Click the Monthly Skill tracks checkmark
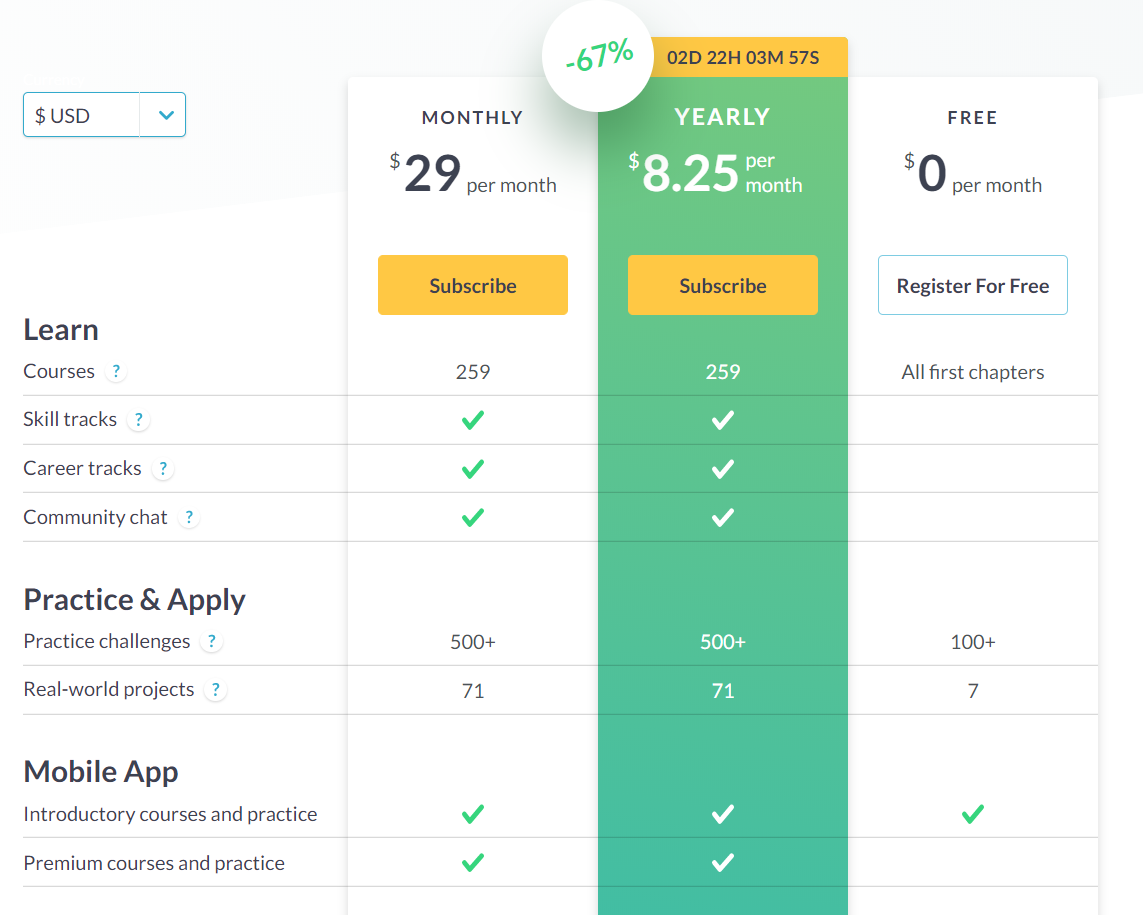The width and height of the screenshot is (1143, 915). click(472, 420)
